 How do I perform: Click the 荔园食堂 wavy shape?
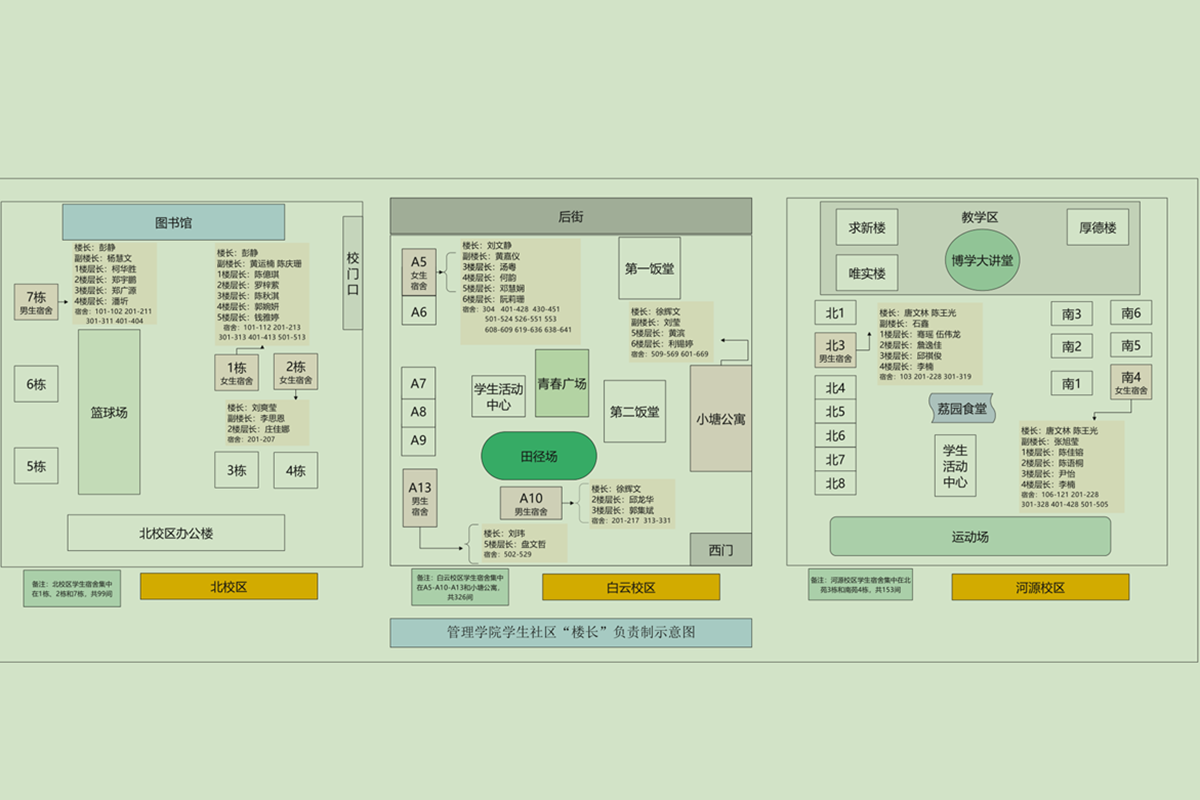tap(962, 408)
